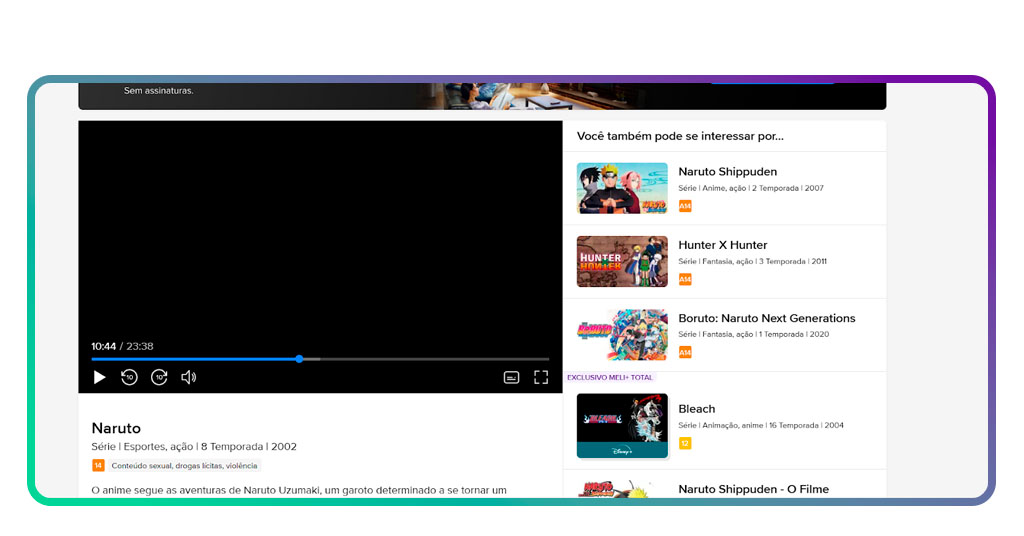Click the A14 rating badge under Boruto
This screenshot has height=536, width=1024.
coord(685,353)
